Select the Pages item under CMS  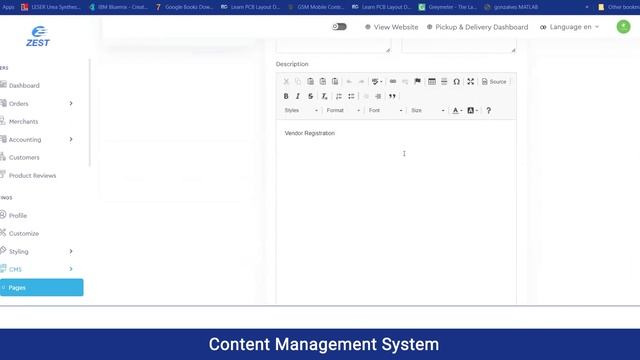coord(41,288)
